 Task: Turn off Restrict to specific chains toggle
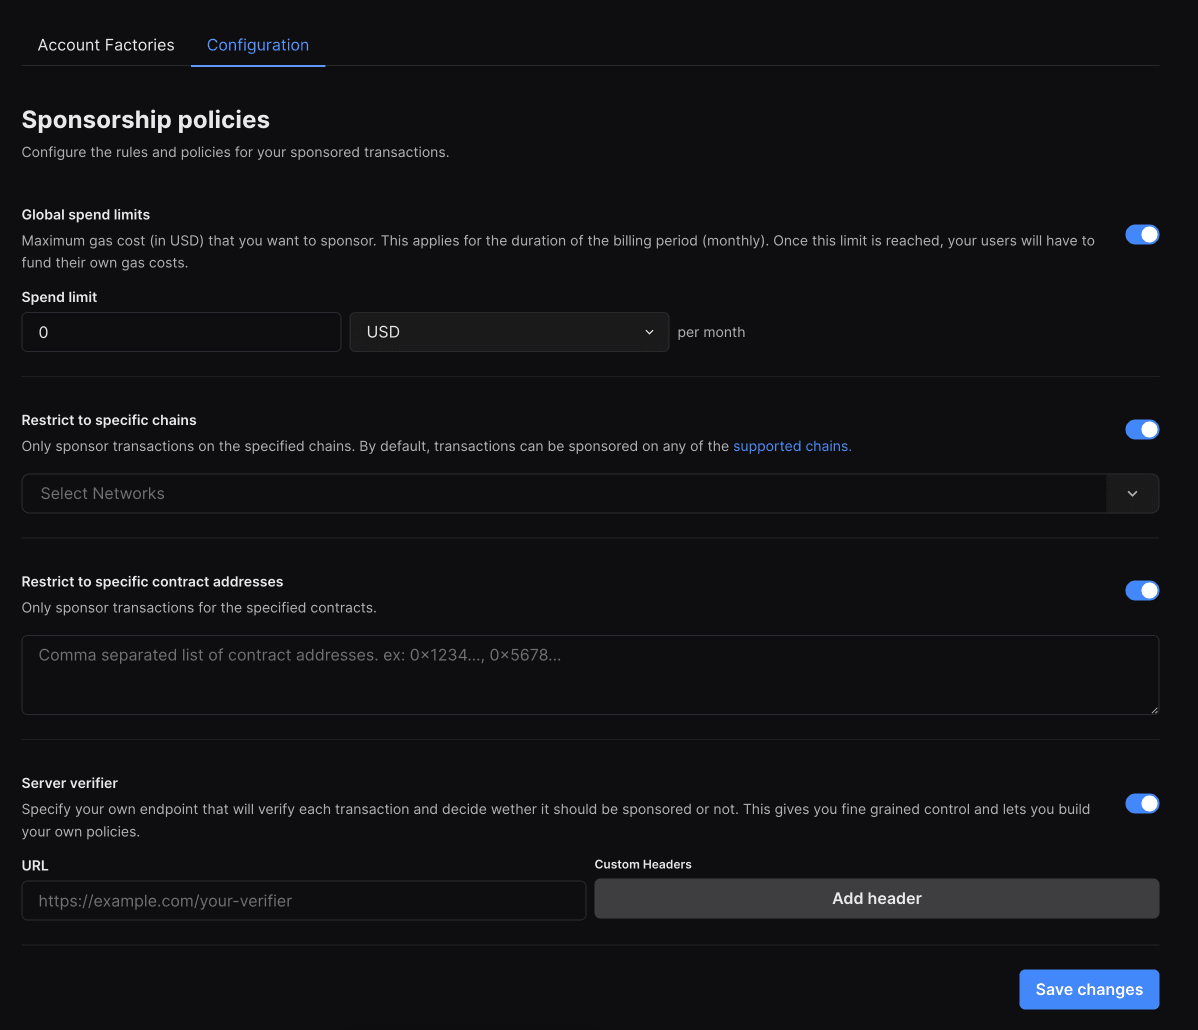[1142, 430]
